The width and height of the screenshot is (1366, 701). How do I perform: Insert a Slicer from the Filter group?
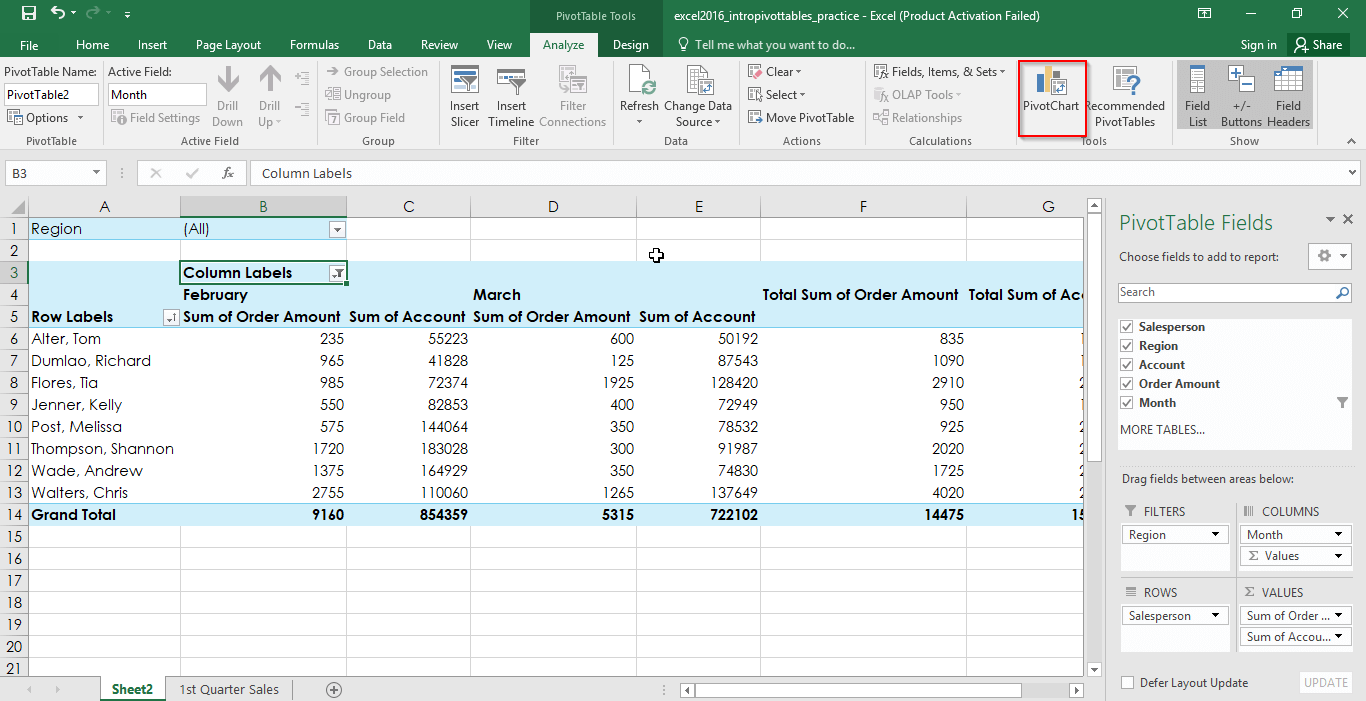pyautogui.click(x=464, y=97)
